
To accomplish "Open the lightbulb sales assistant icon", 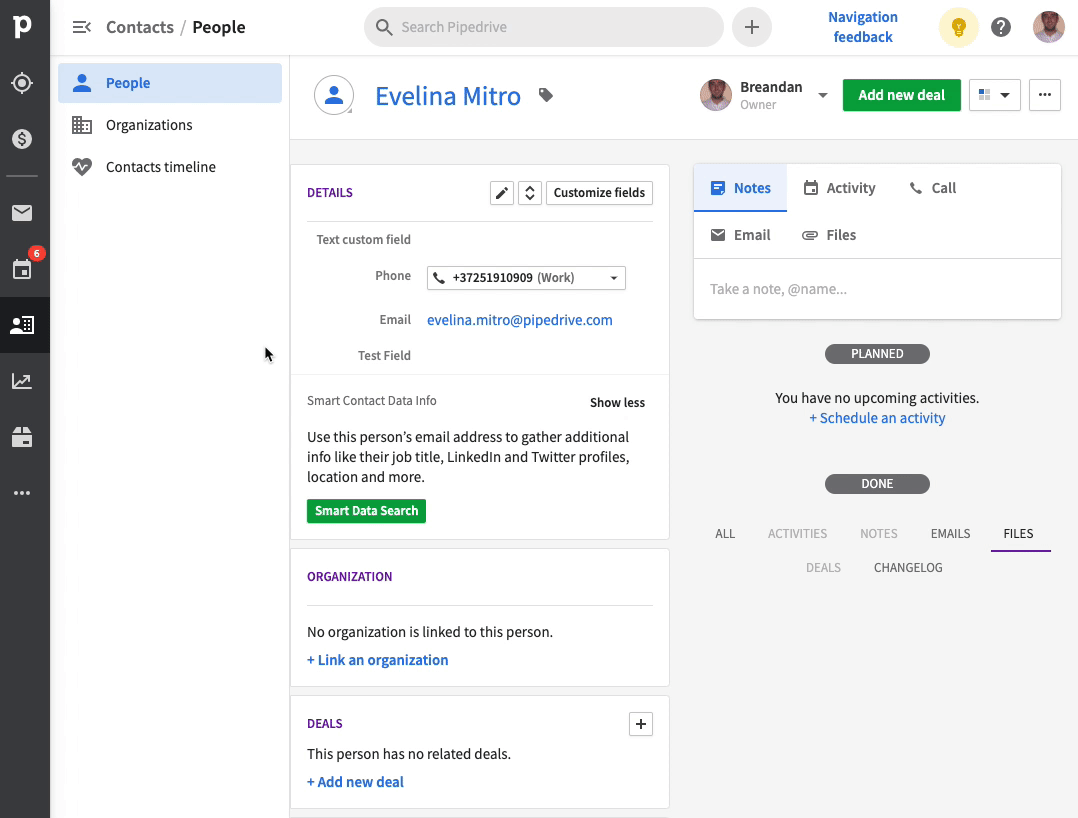I will click(958, 27).
